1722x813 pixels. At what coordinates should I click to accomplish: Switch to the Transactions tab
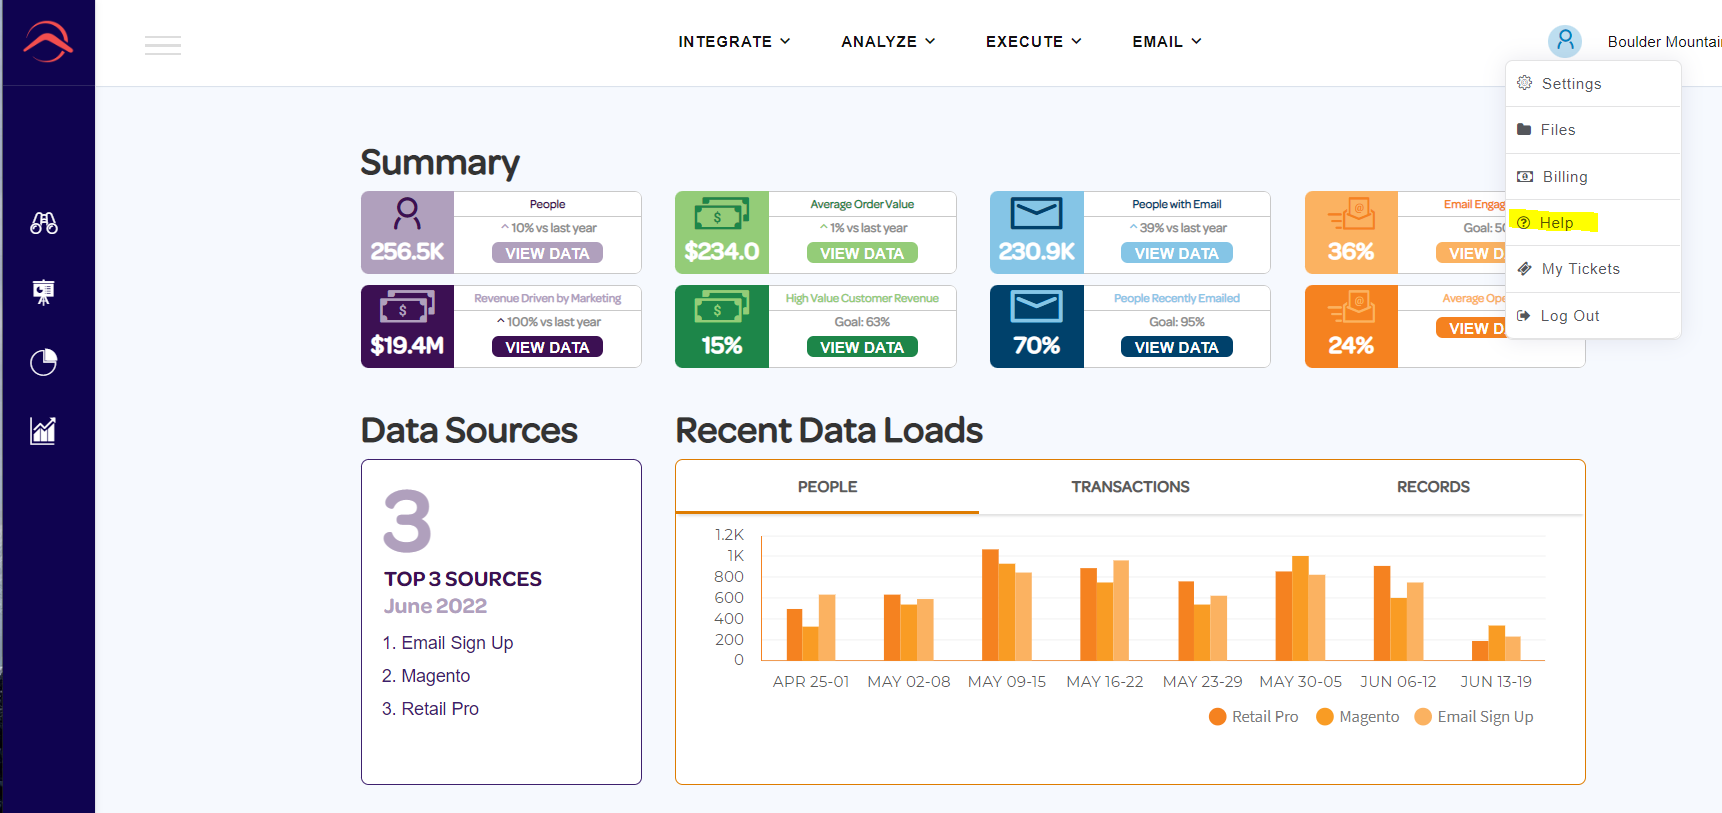point(1130,487)
